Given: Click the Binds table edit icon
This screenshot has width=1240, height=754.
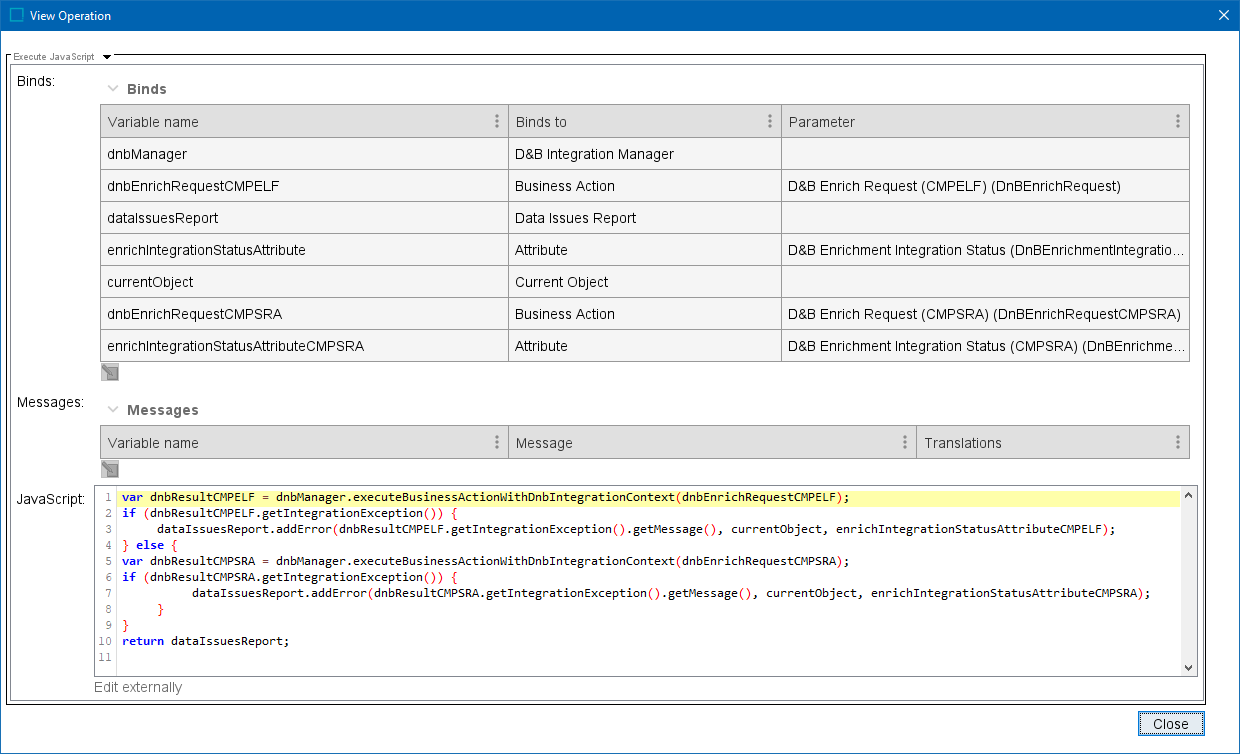Looking at the screenshot, I should pyautogui.click(x=110, y=372).
